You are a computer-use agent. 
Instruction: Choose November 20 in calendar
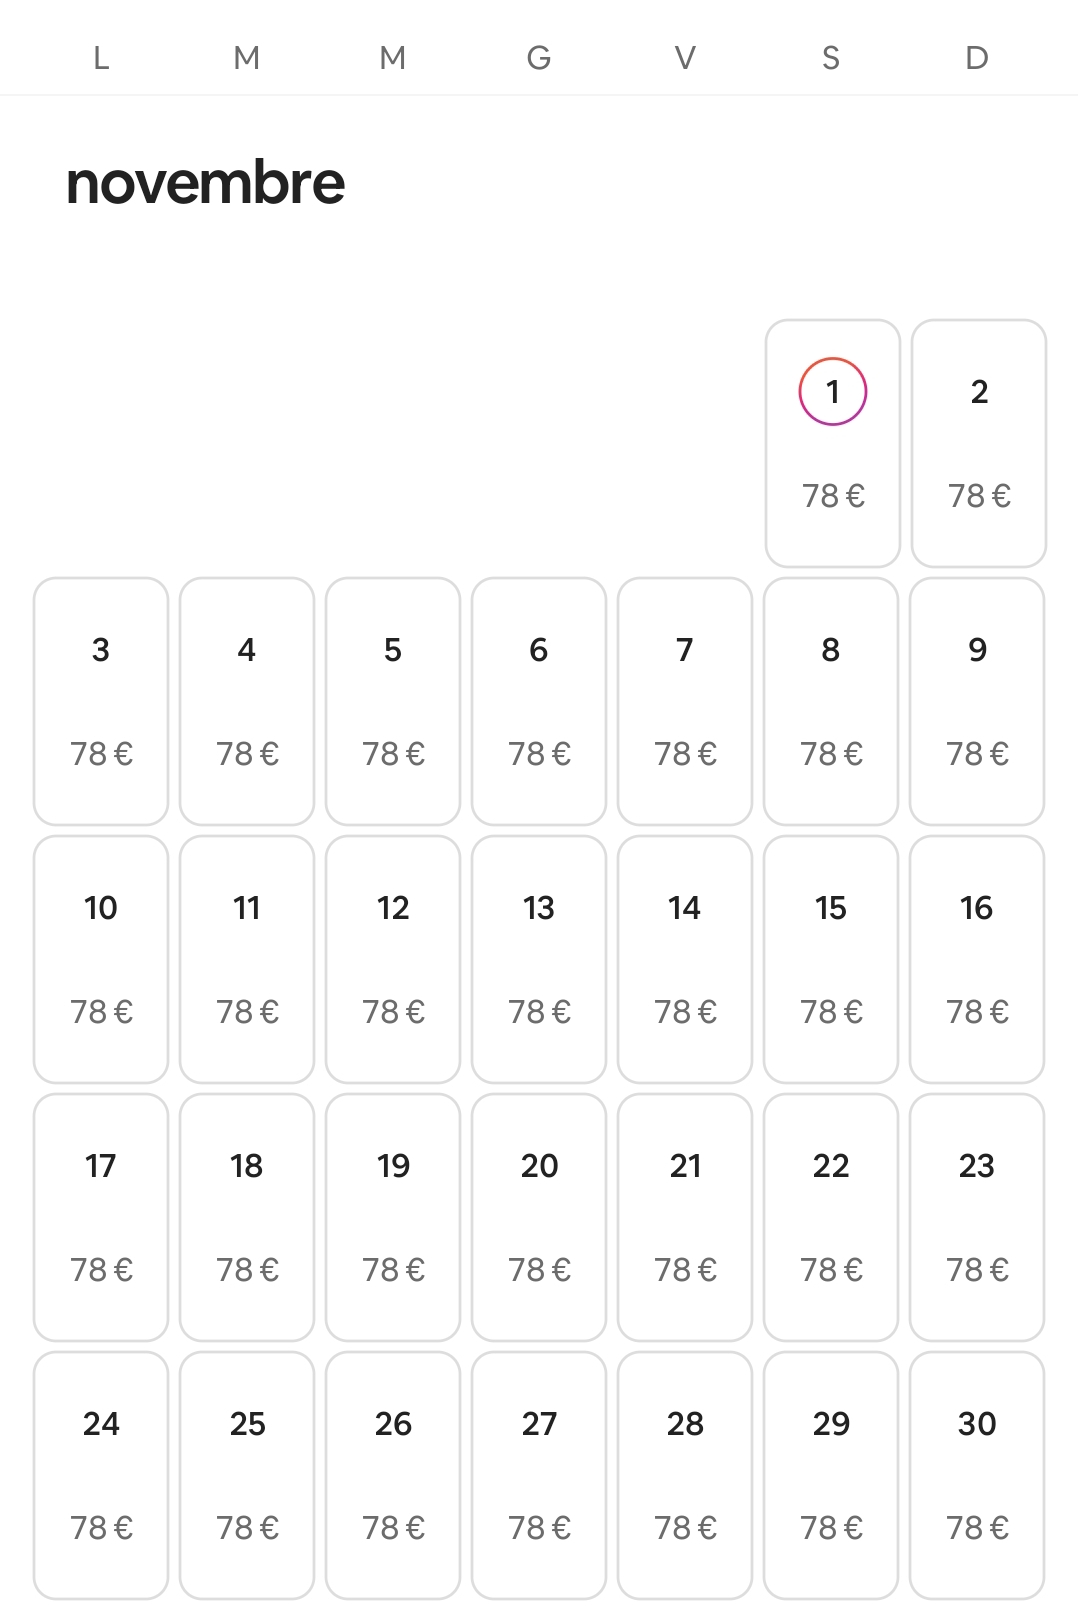[539, 1217]
